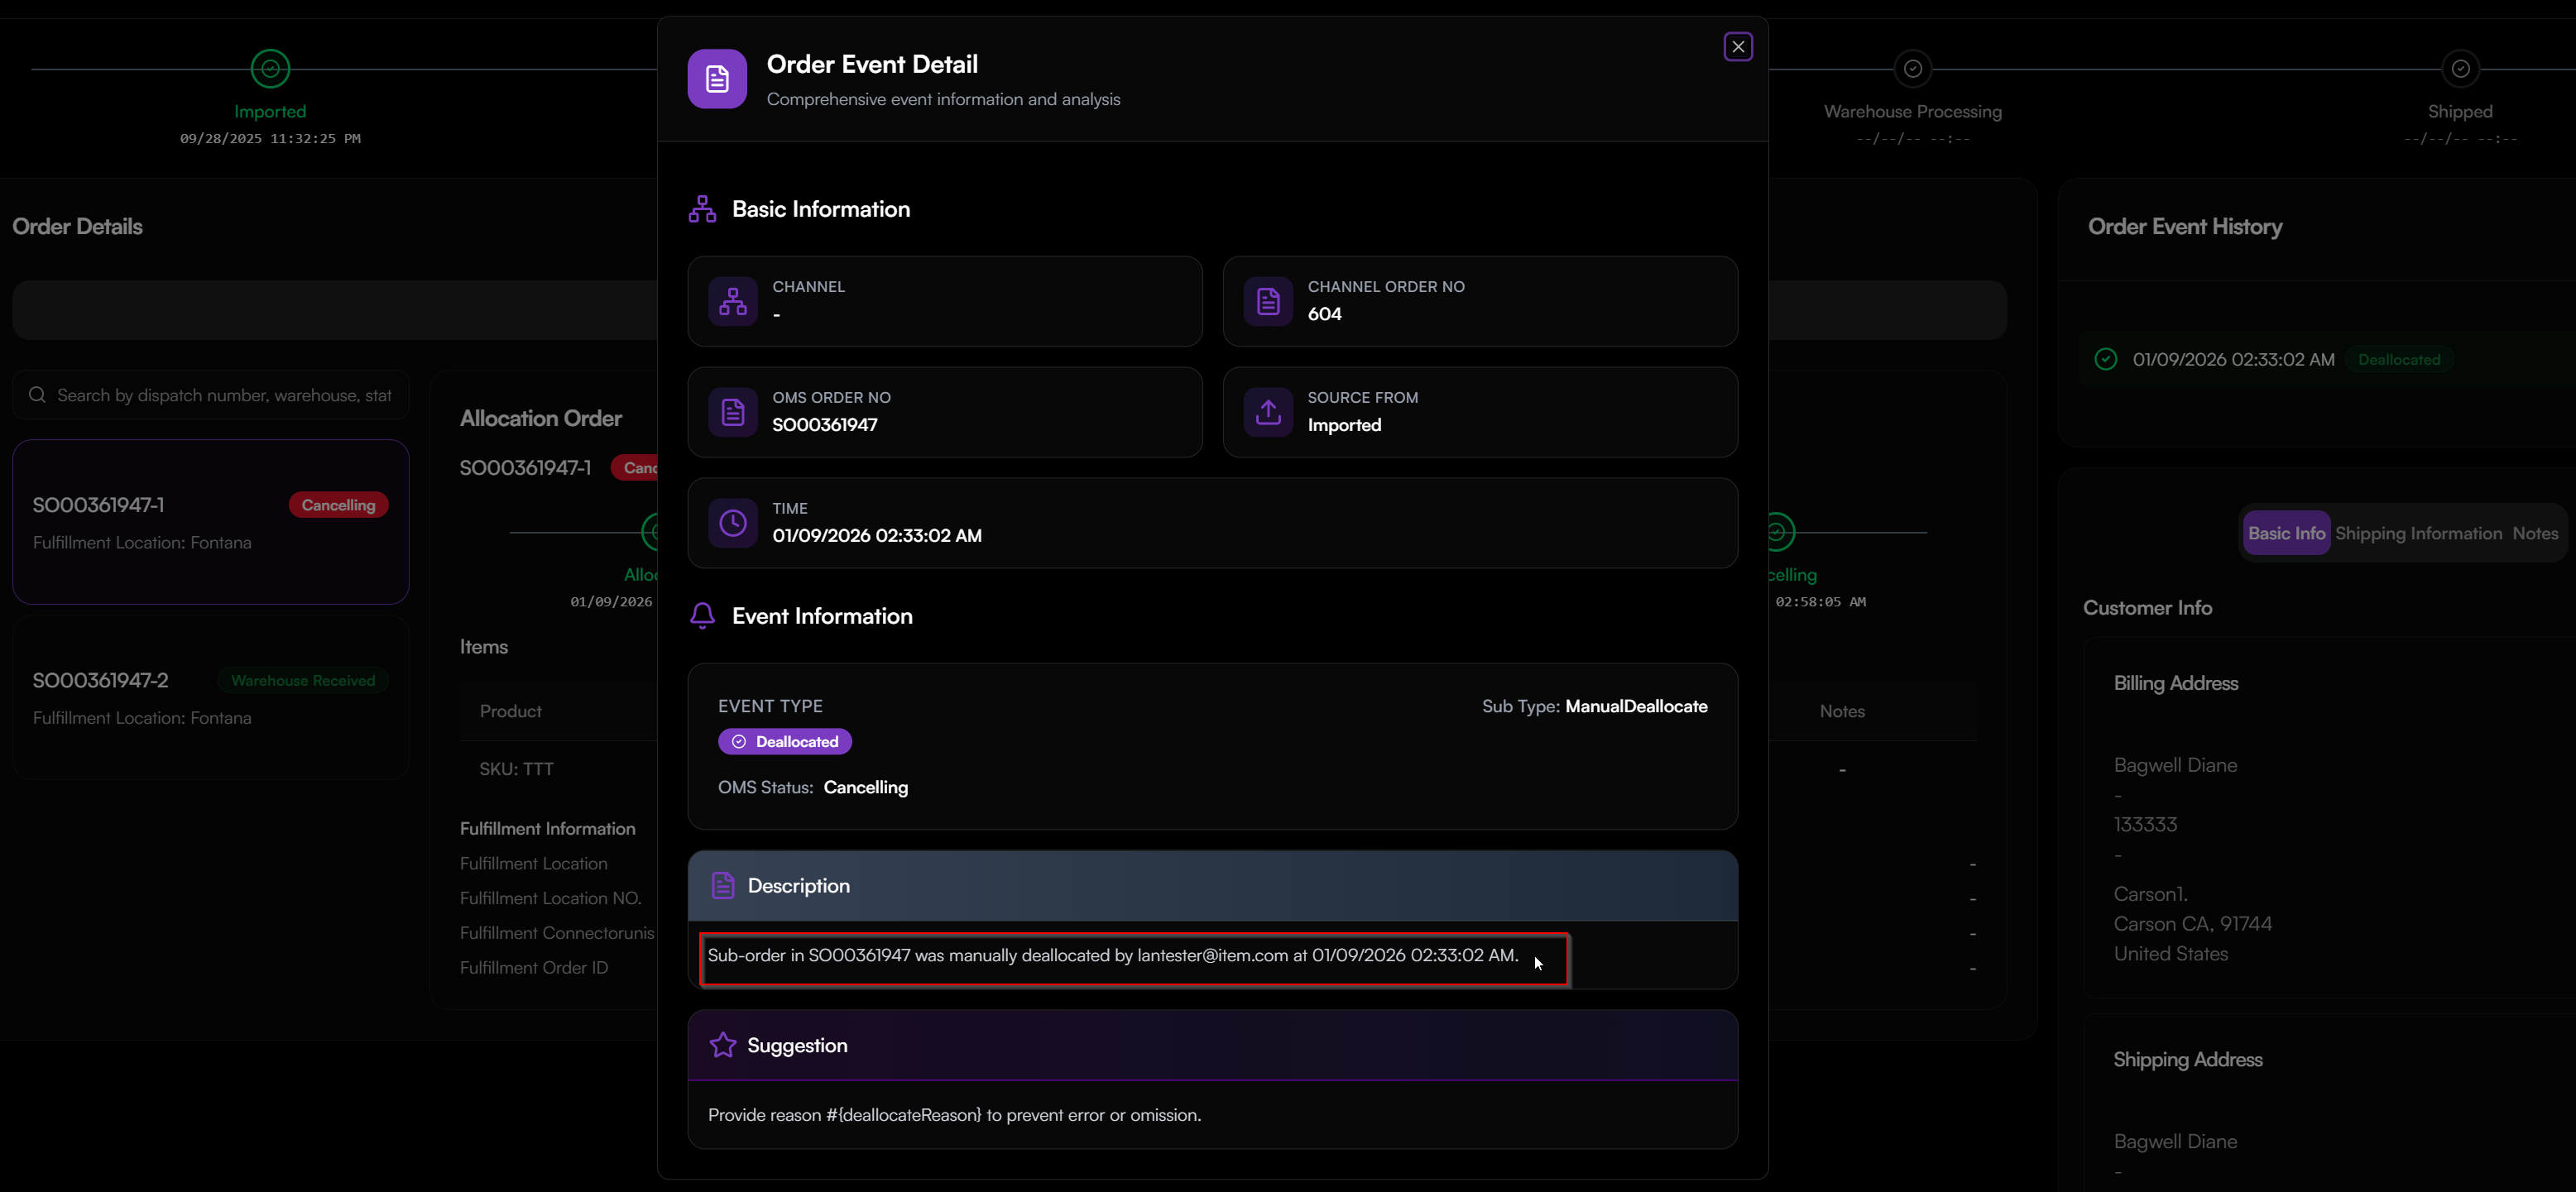The image size is (2576, 1192).
Task: Click the Imported timeline checkmark
Action: pos(268,68)
